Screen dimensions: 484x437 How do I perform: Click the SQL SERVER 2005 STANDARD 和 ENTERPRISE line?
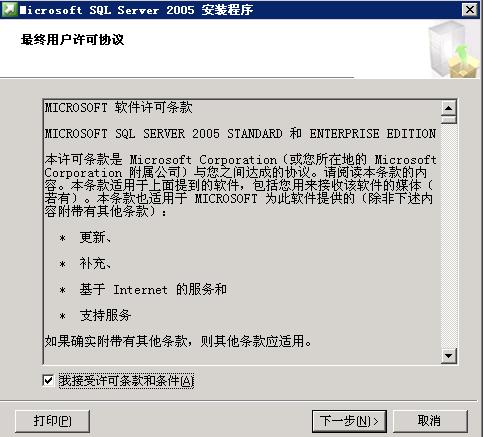coord(240,134)
